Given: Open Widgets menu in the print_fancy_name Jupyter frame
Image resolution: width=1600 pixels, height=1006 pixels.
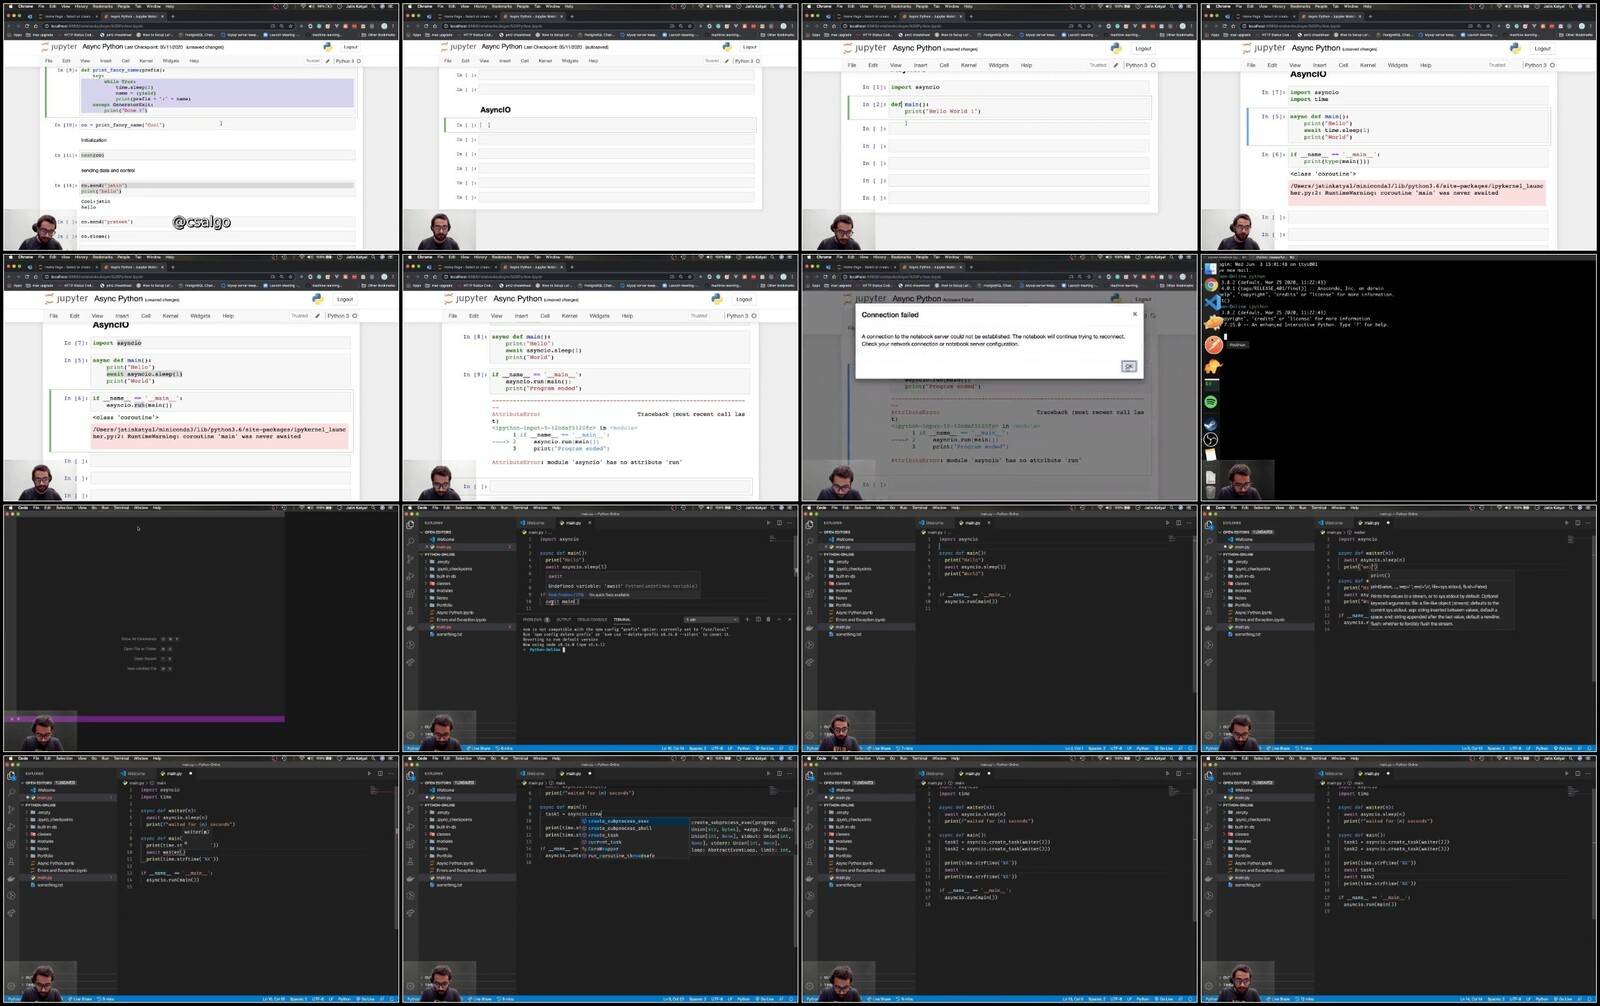Looking at the screenshot, I should coord(171,61).
